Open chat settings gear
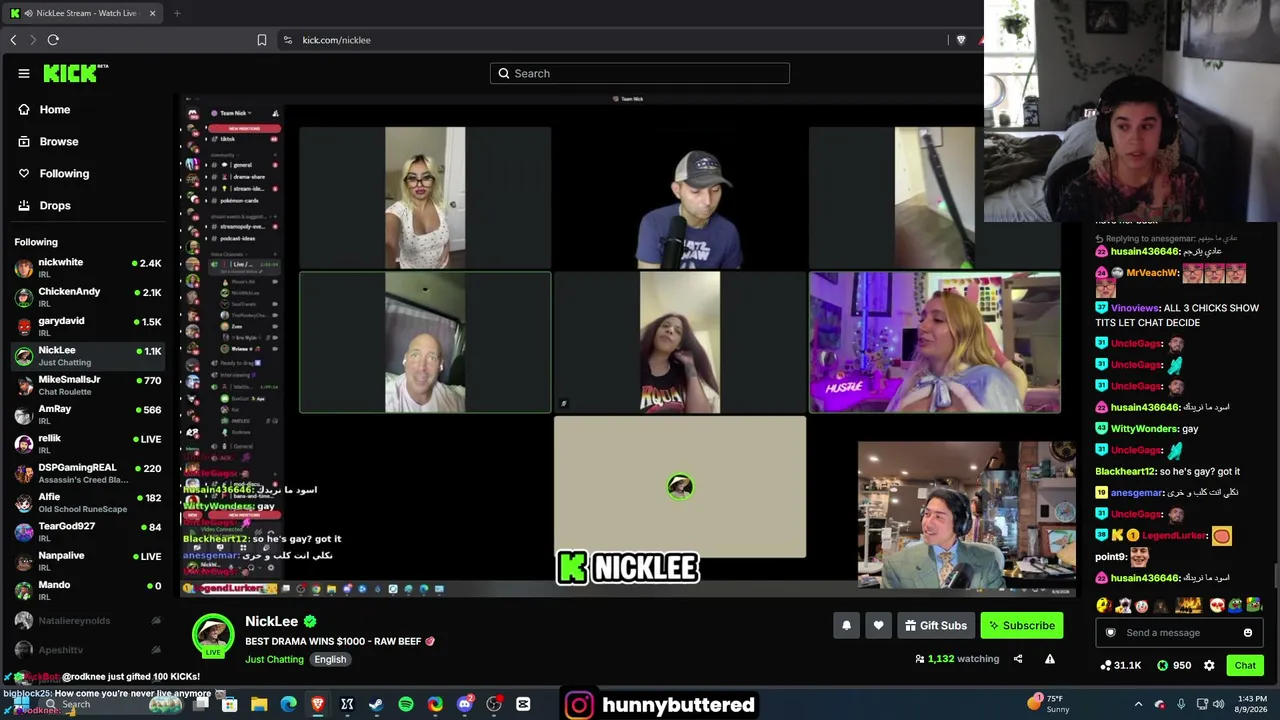The height and width of the screenshot is (720, 1280). click(1209, 665)
